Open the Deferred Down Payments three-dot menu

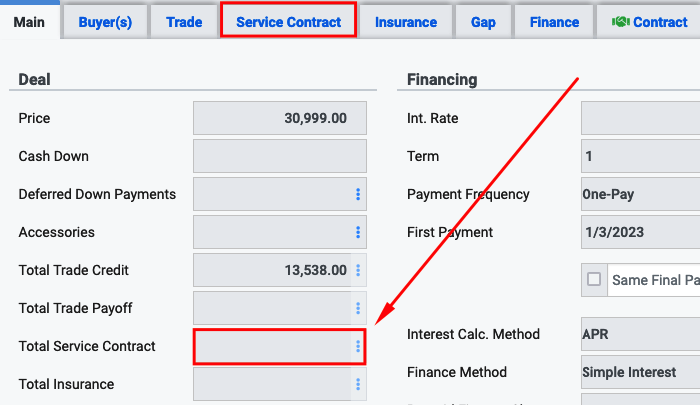tap(358, 194)
